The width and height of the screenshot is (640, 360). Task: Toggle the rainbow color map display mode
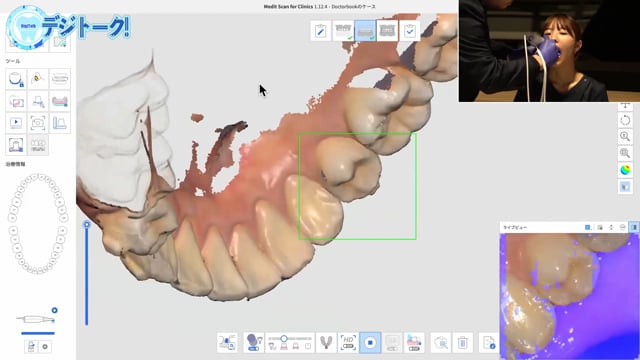click(625, 170)
